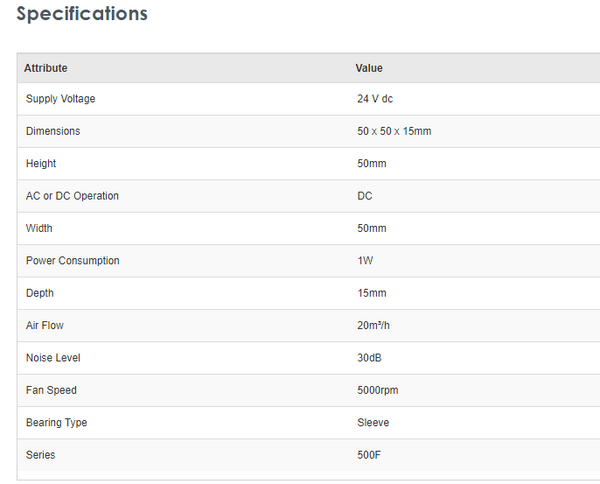Viewport: 600px width, 484px height.
Task: Click the Noise Level label
Action: pos(53,358)
